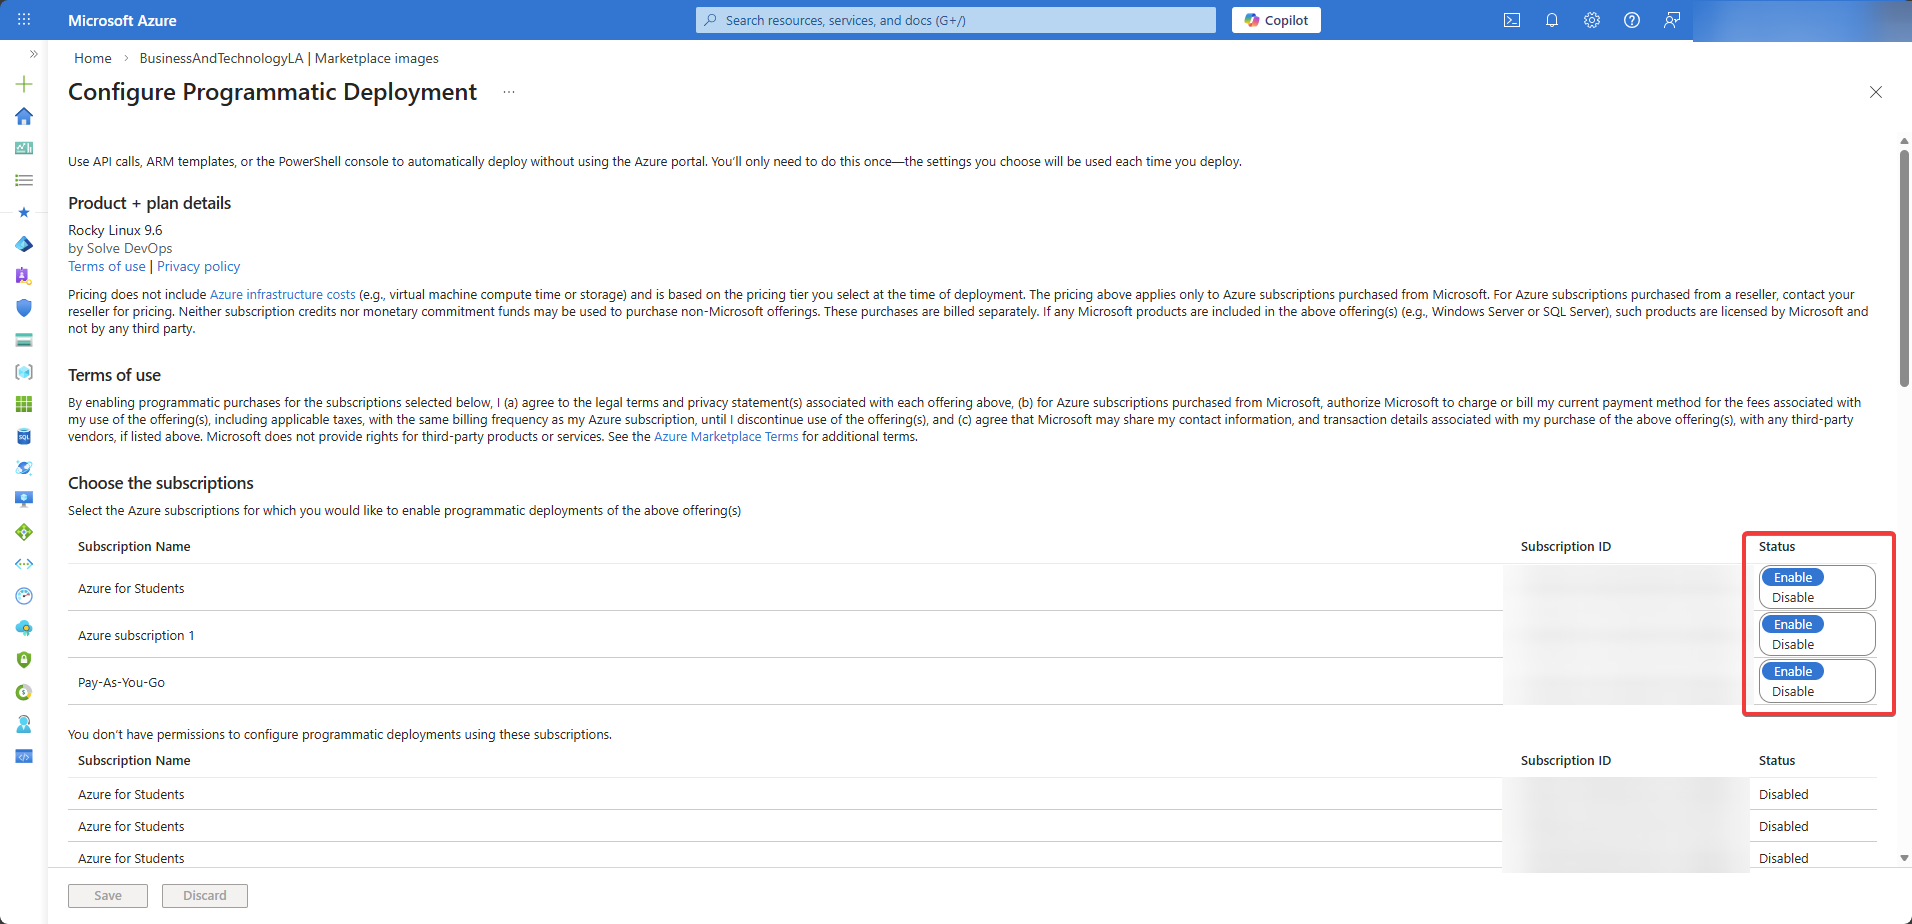The height and width of the screenshot is (924, 1912).
Task: Open the Virtual networks arrows icon
Action: [24, 564]
